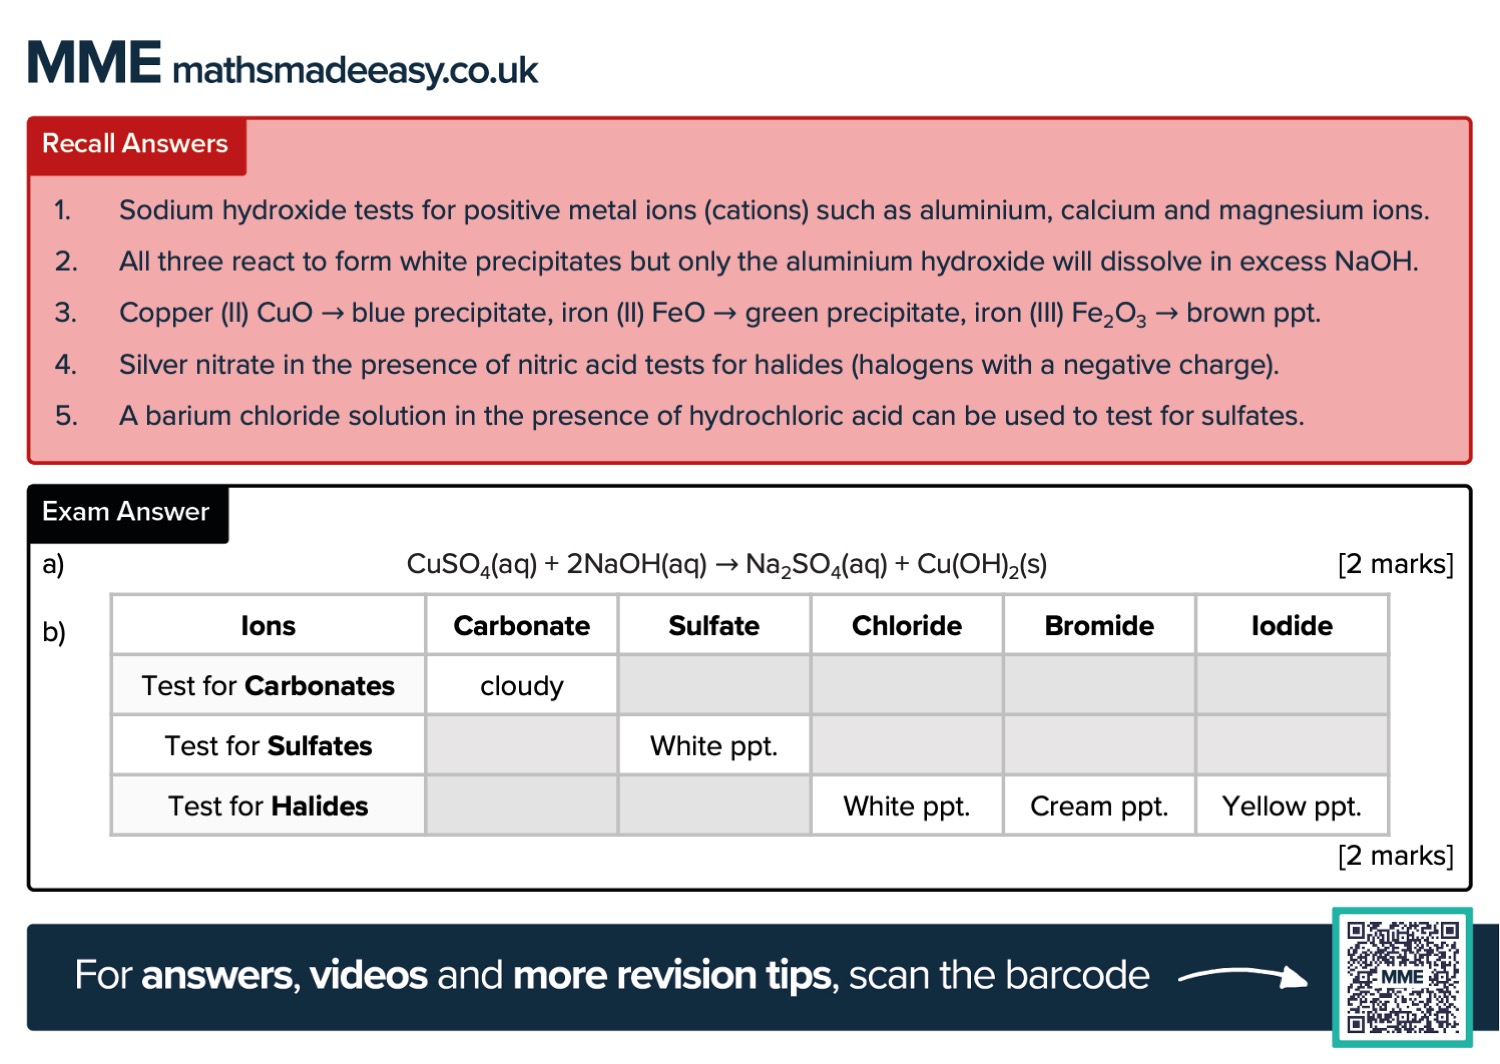Select the Recall Answers tab label
This screenshot has height=1064, width=1500.
pos(135,144)
